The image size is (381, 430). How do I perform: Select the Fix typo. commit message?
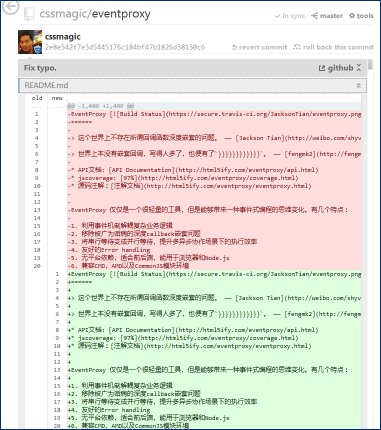[x=40, y=68]
